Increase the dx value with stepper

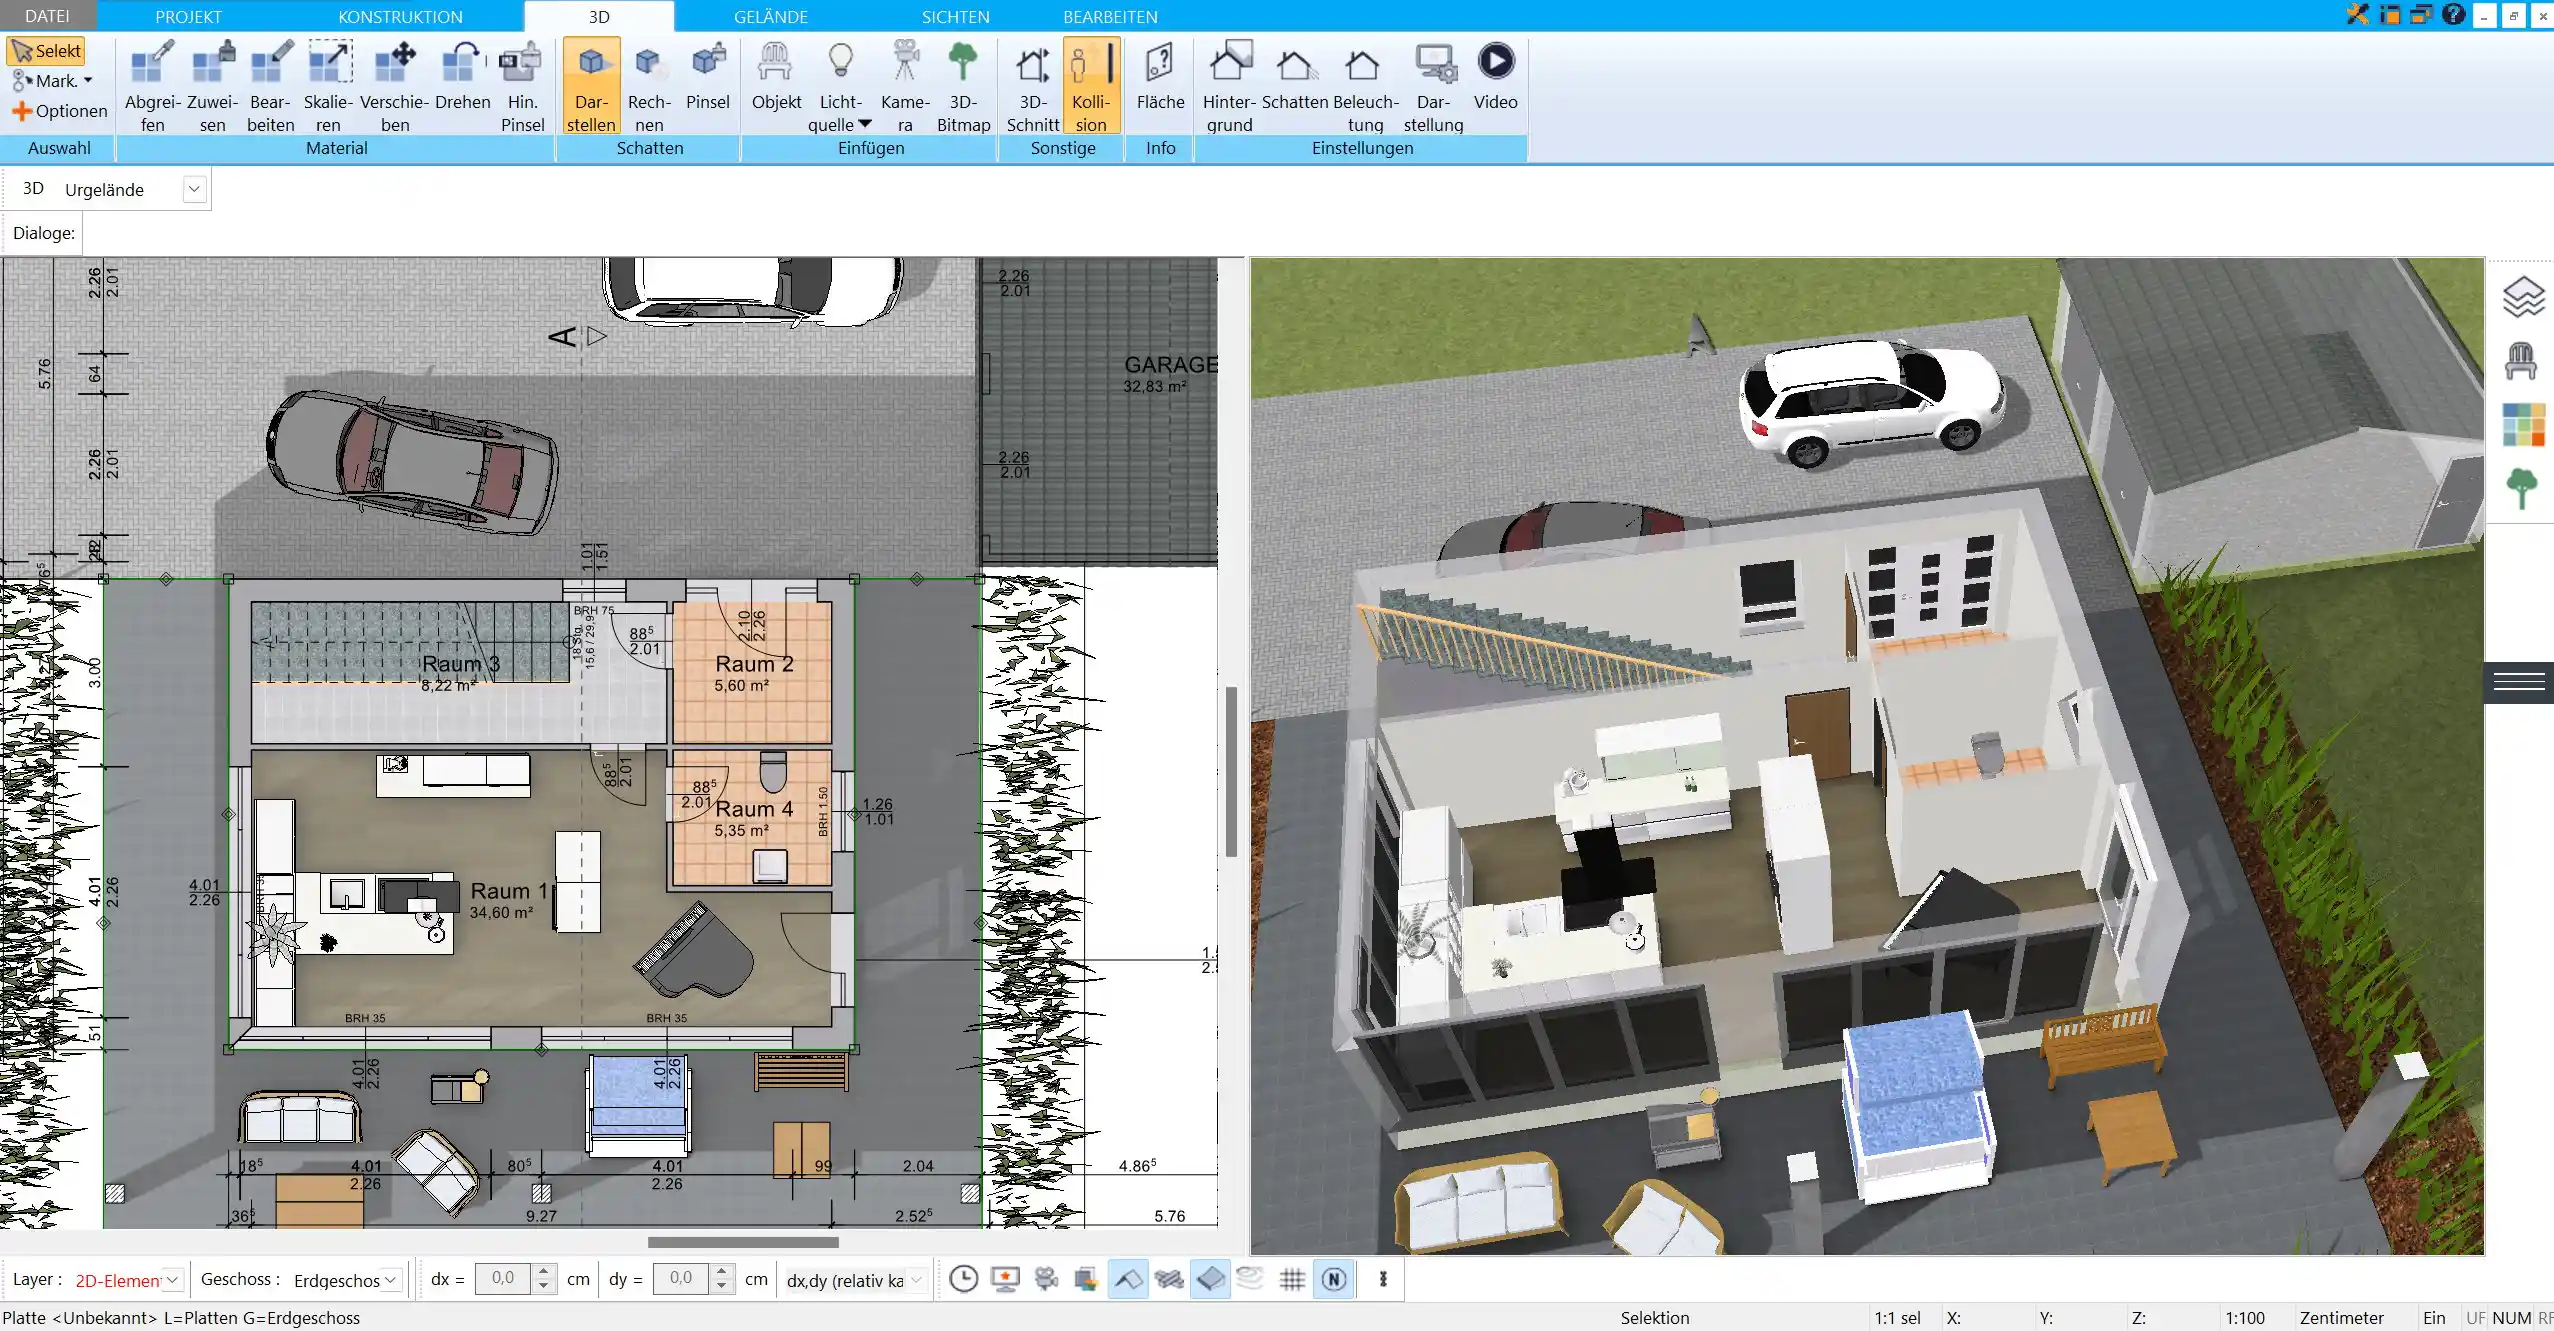coord(543,1272)
